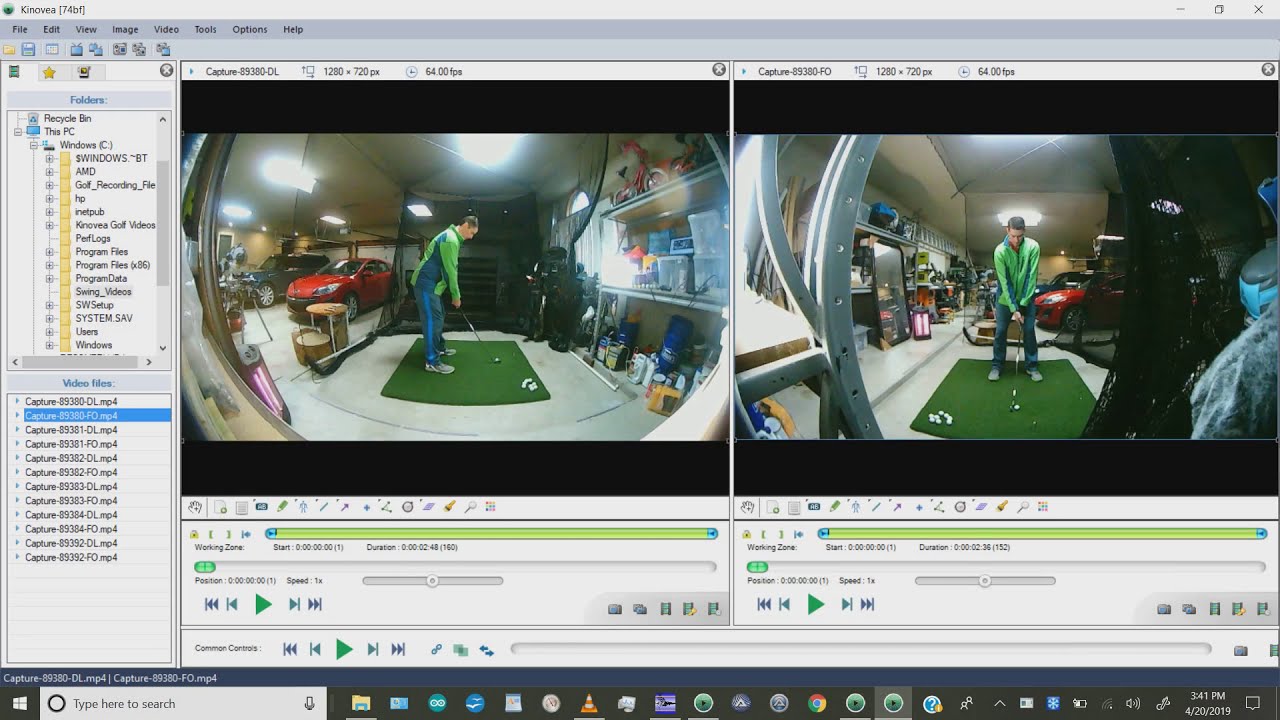Open the Tools menu
Screen dimensions: 1280x720
(x=205, y=29)
